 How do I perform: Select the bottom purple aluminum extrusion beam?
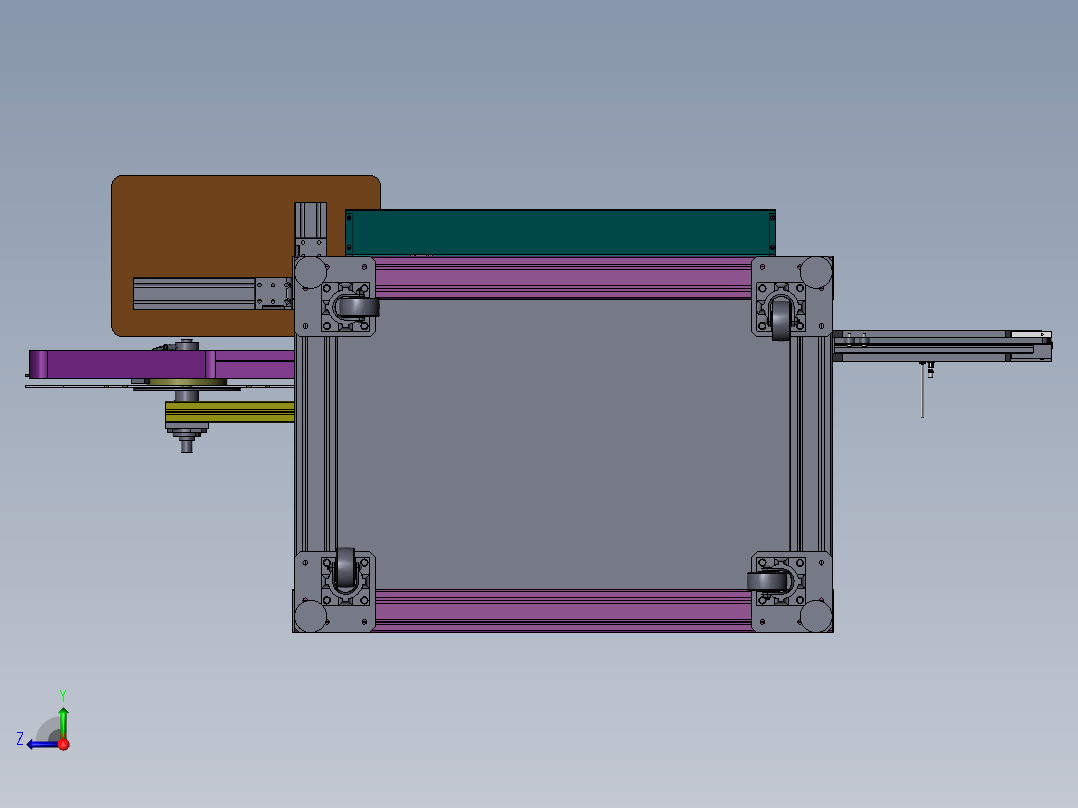[563, 610]
